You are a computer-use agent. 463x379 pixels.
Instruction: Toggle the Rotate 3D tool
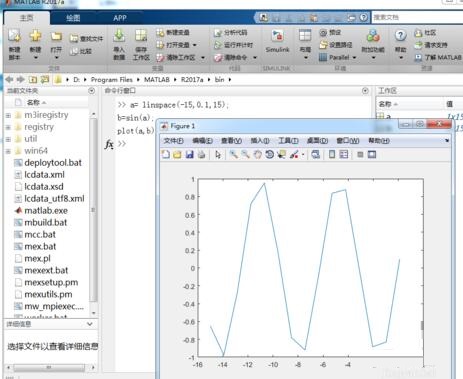(269, 154)
